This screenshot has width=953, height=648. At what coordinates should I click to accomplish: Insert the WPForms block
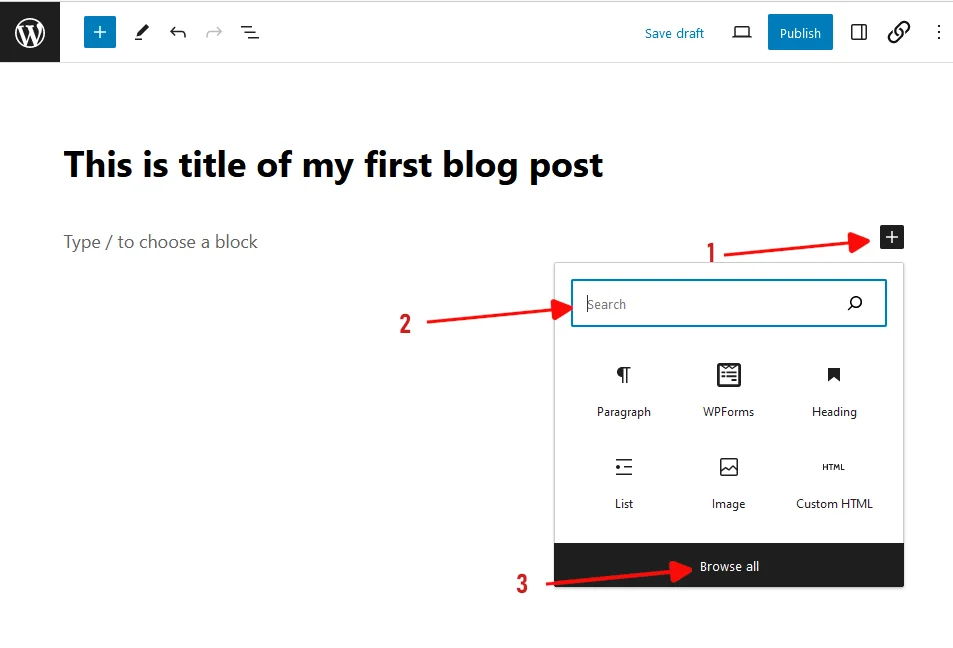(729, 390)
